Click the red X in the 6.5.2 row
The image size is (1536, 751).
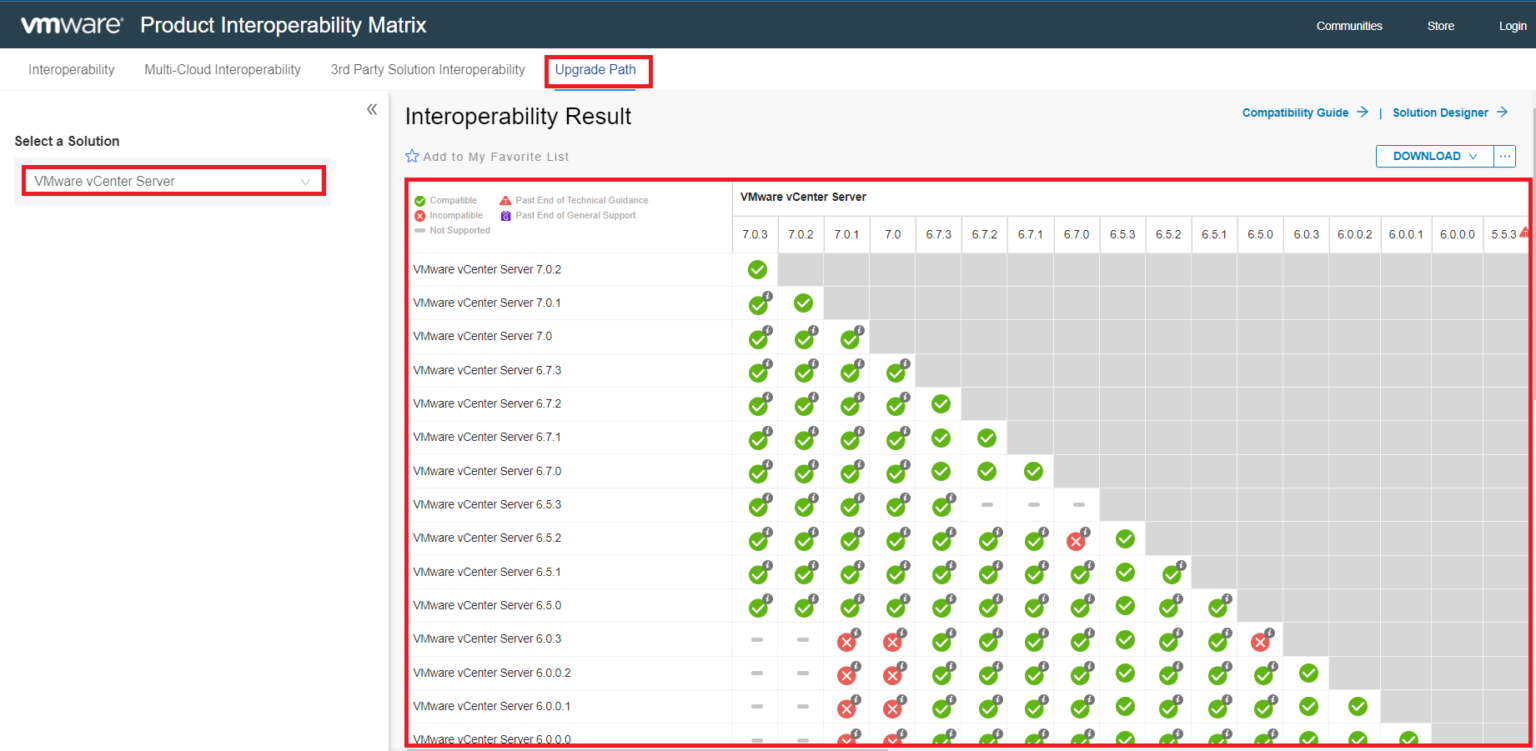click(x=1077, y=539)
